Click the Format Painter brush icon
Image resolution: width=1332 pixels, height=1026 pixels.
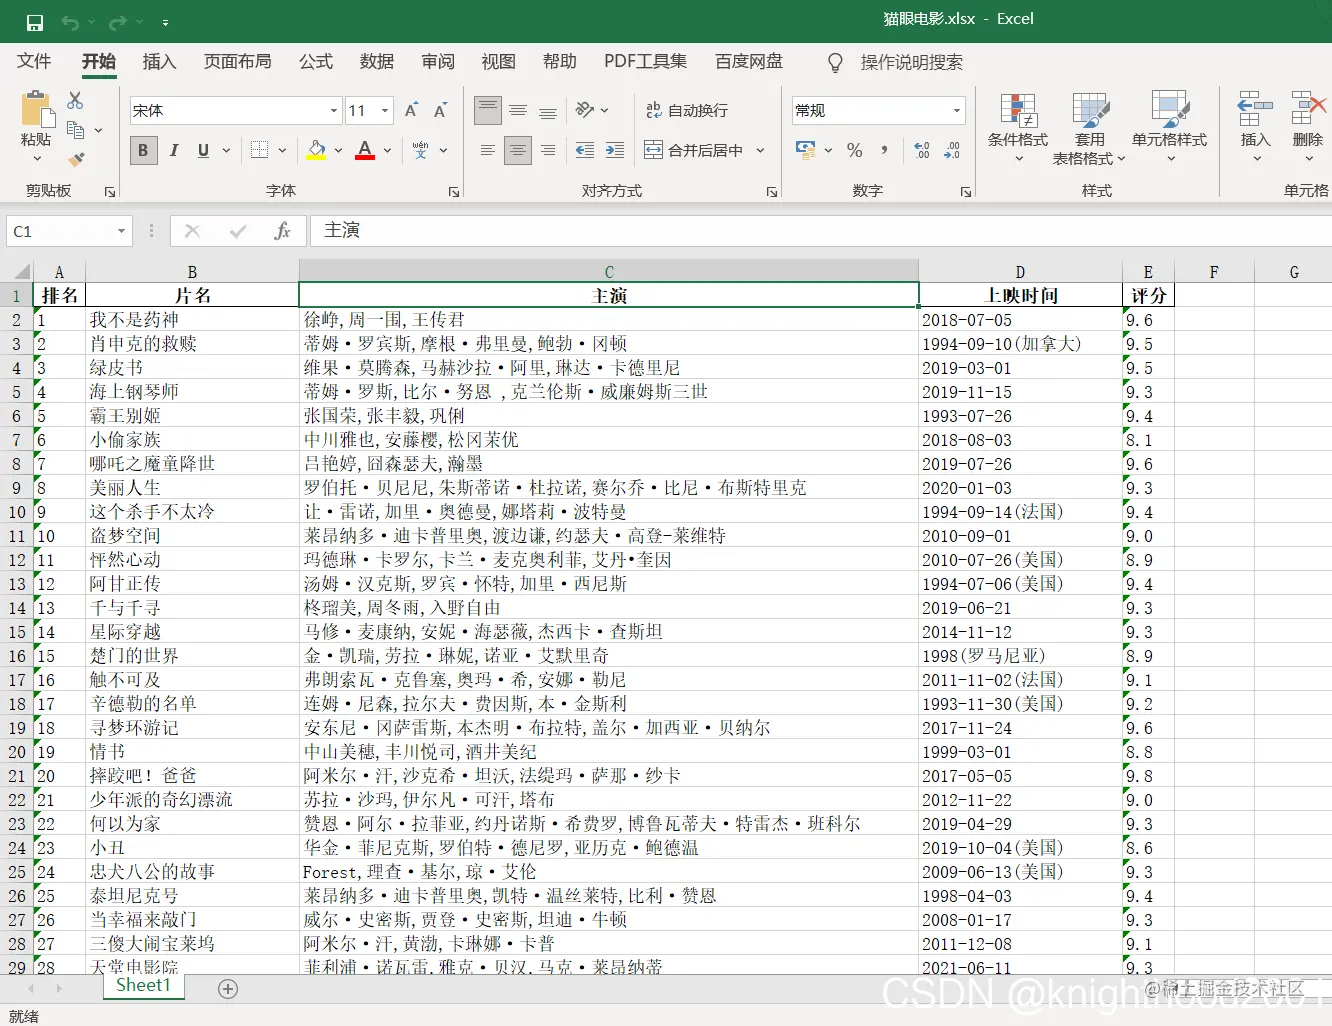point(76,159)
